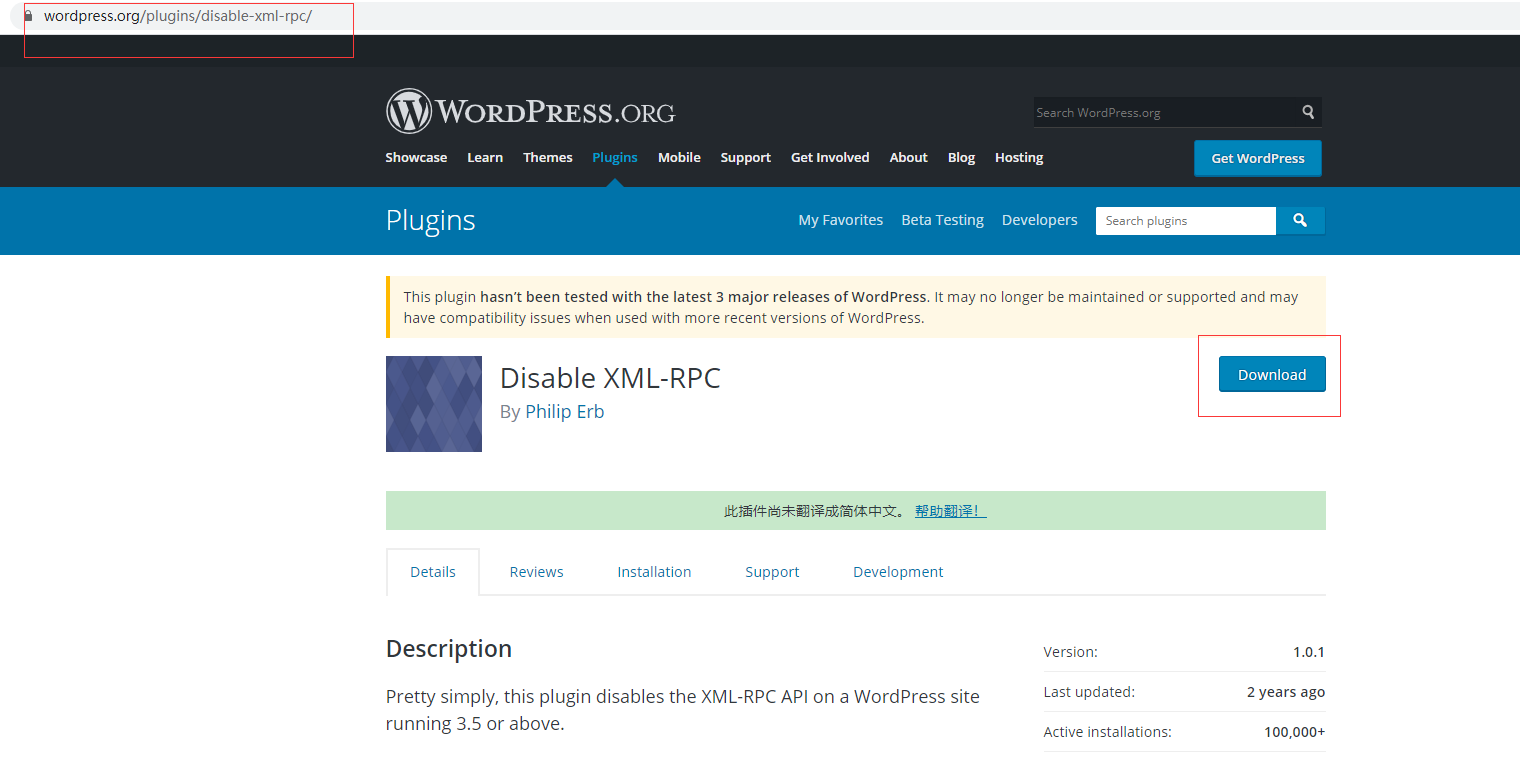Open the Developers link
This screenshot has height=760, width=1520.
point(1040,220)
